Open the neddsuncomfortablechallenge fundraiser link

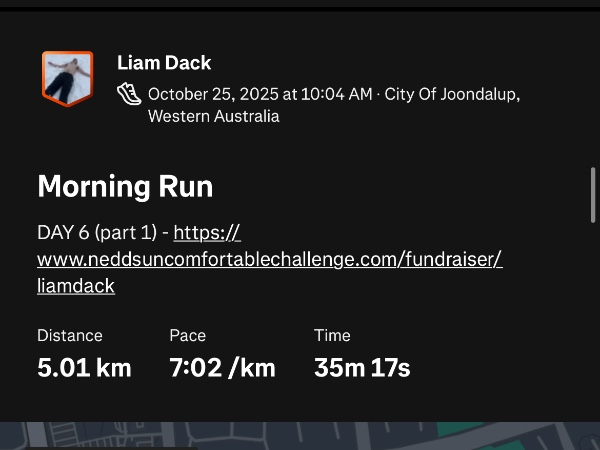(269, 260)
